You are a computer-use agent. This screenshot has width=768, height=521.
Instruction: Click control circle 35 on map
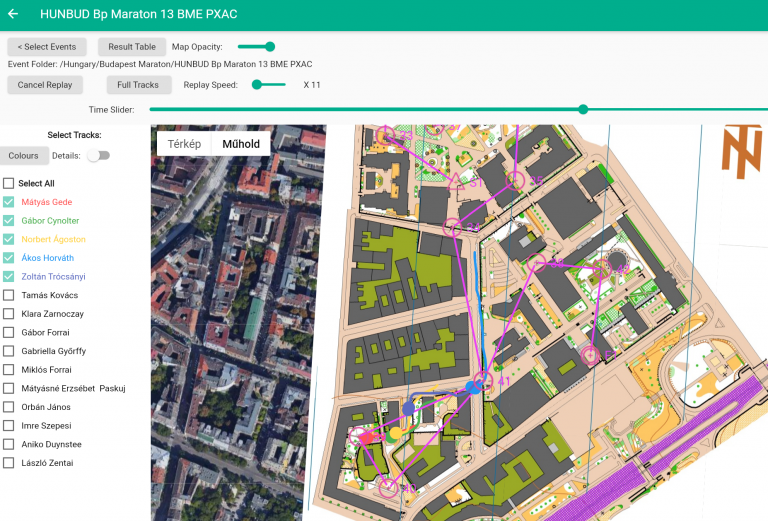[515, 180]
